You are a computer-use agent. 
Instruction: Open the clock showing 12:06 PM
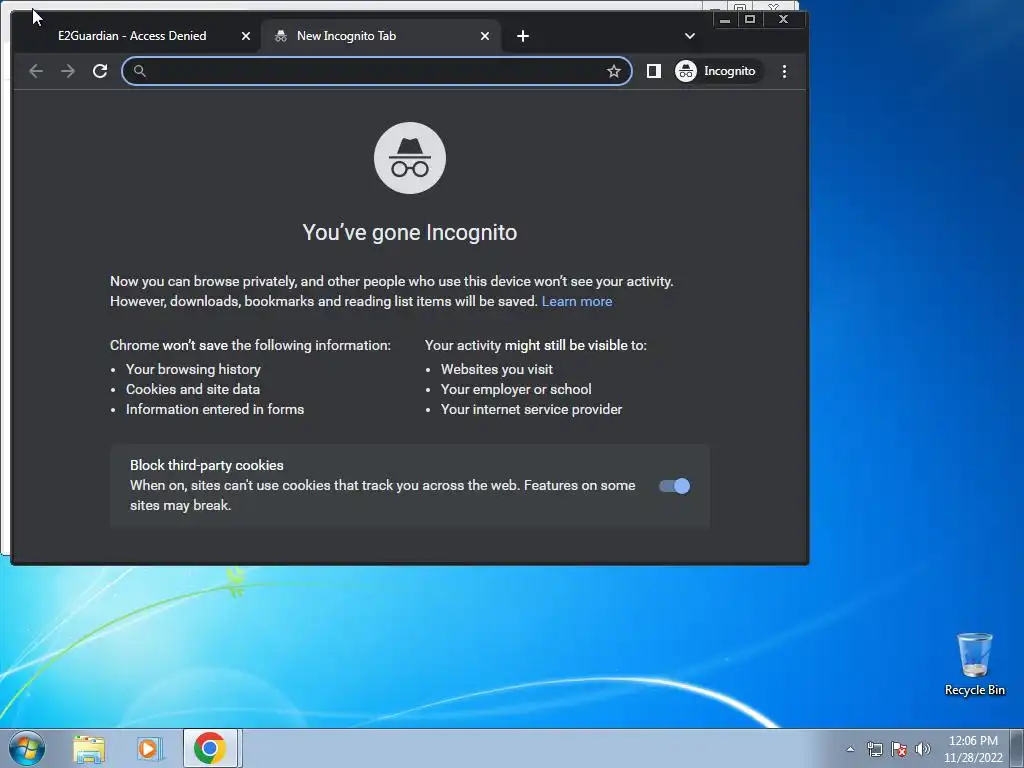click(972, 749)
